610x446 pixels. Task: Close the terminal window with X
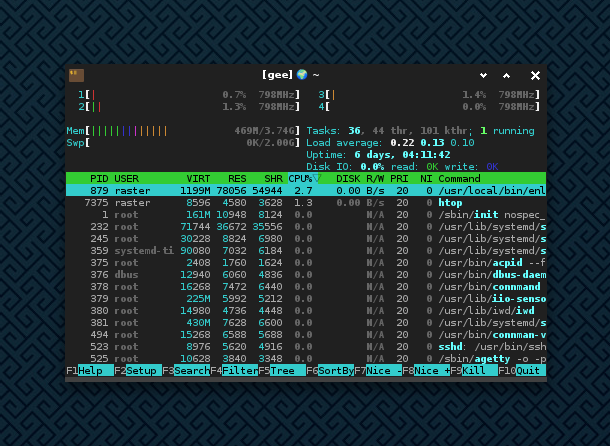click(535, 76)
